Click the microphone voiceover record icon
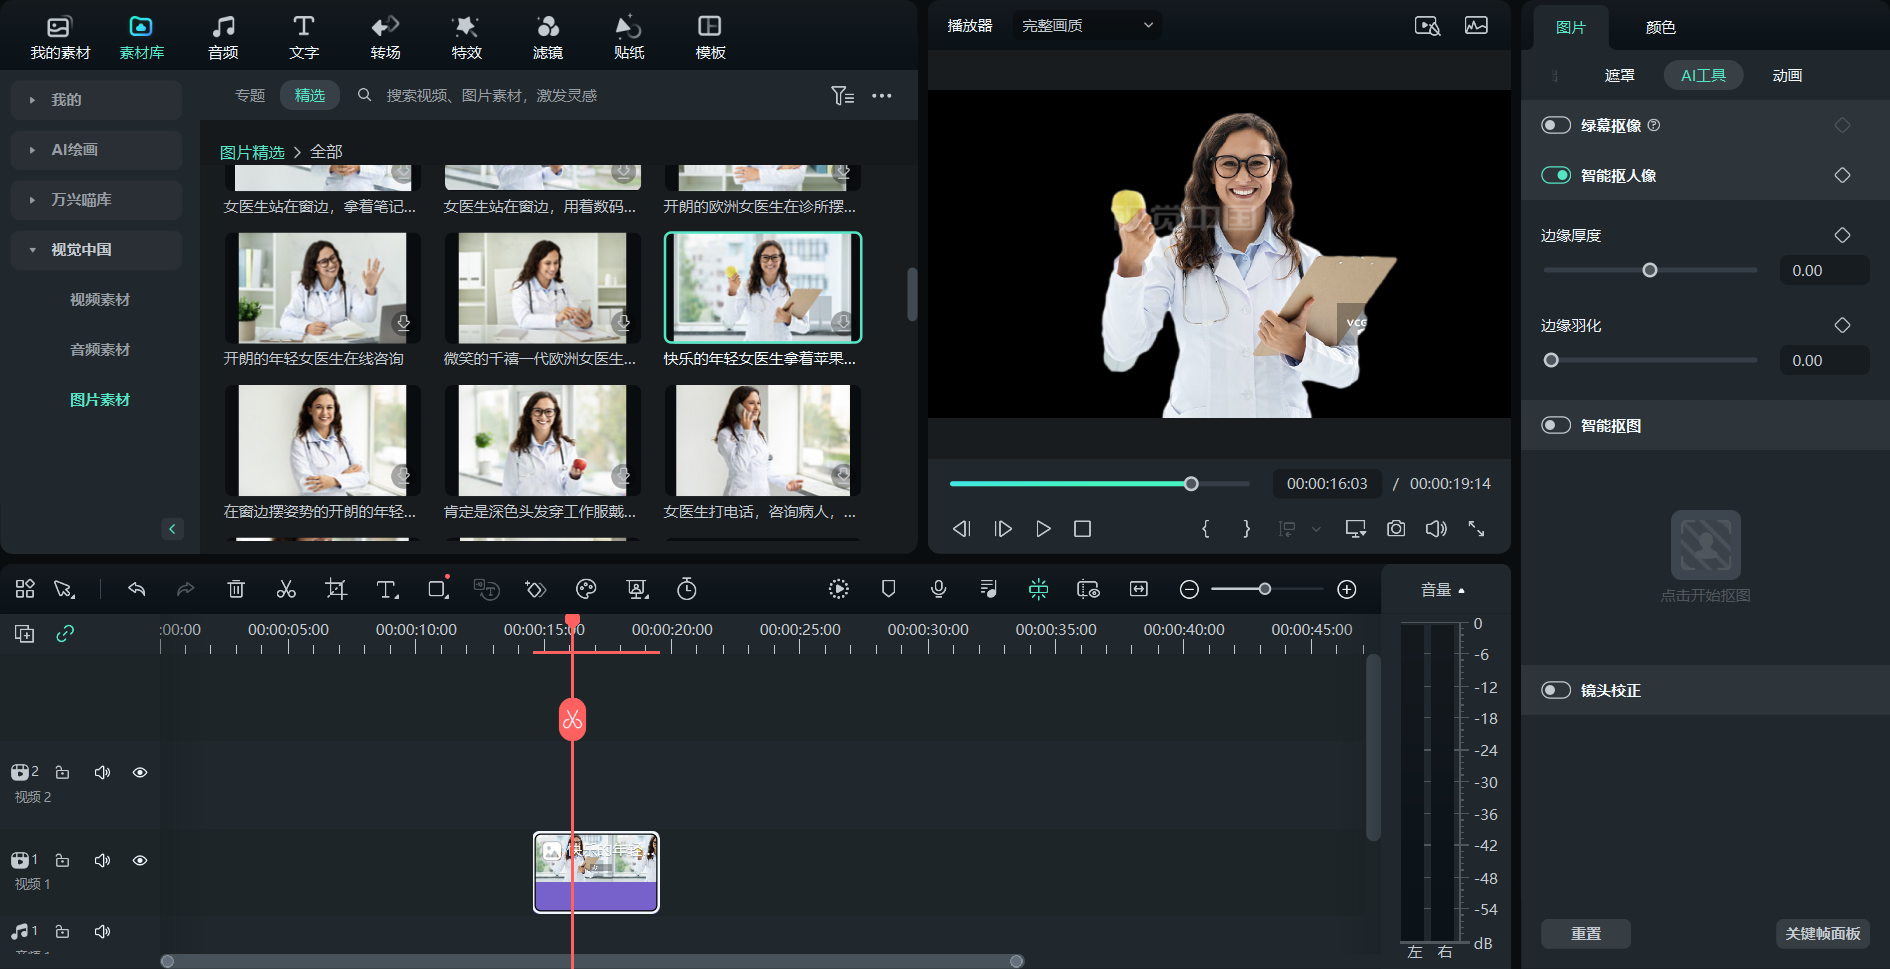The image size is (1890, 969). (938, 589)
